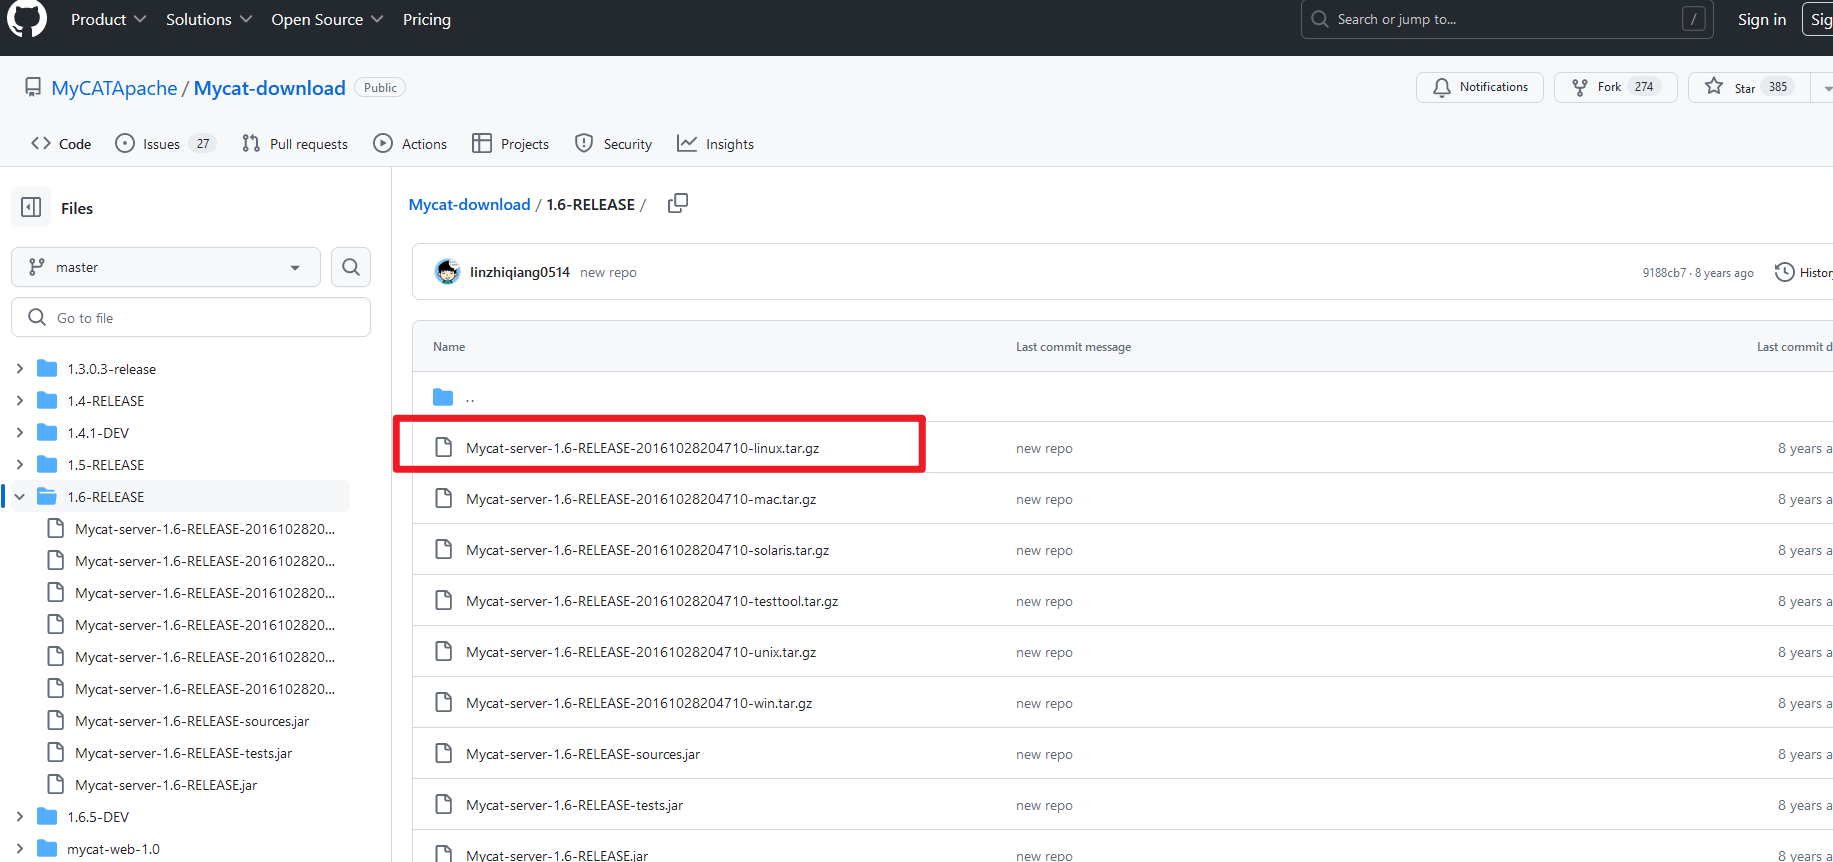
Task: Click tests.jar file icon in sidebar tree
Action: (56, 752)
